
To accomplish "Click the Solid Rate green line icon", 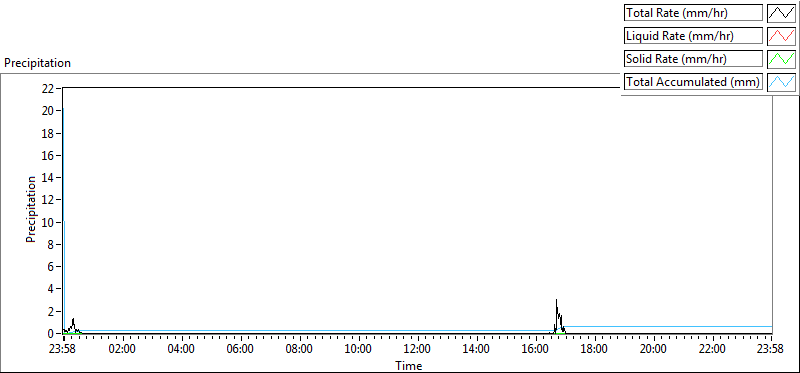I will click(781, 59).
